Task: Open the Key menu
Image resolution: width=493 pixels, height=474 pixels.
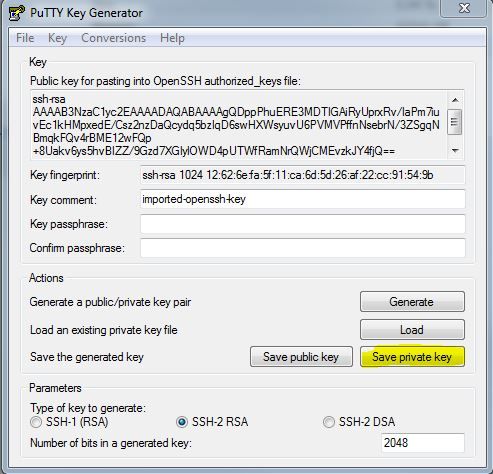Action: tap(57, 38)
